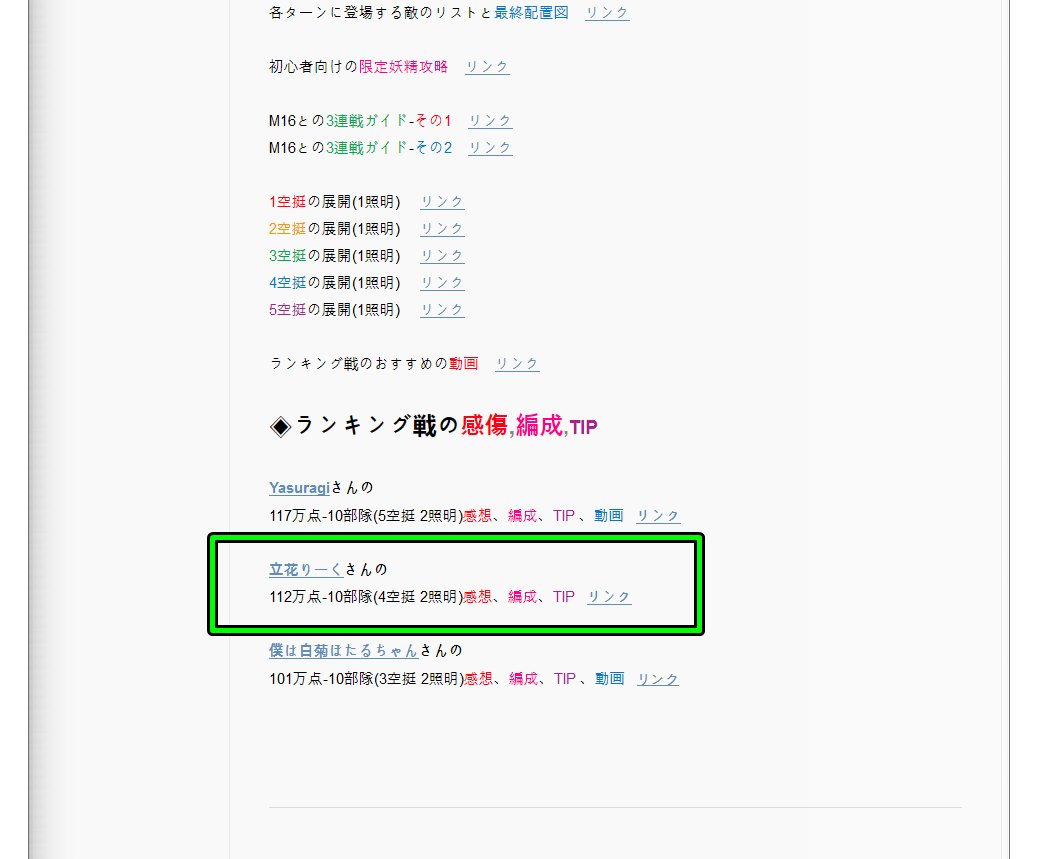Open the 限定妖精攻略 beginner guide link
1055x859 pixels.
click(487, 67)
